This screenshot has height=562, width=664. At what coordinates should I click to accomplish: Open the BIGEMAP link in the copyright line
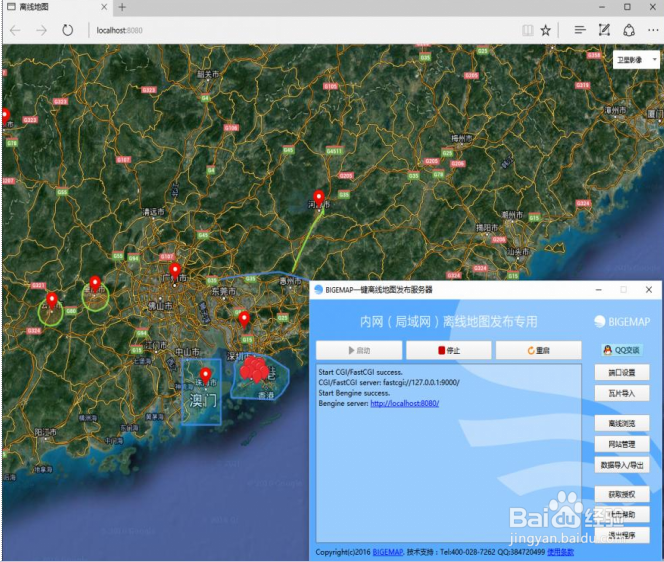[388, 552]
